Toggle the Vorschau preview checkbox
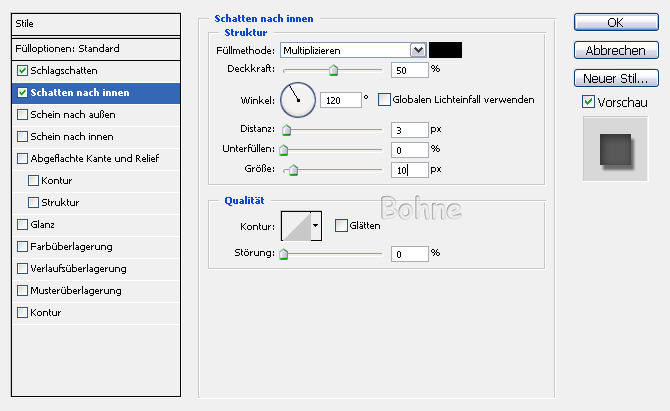Image resolution: width=670 pixels, height=411 pixels. [588, 102]
